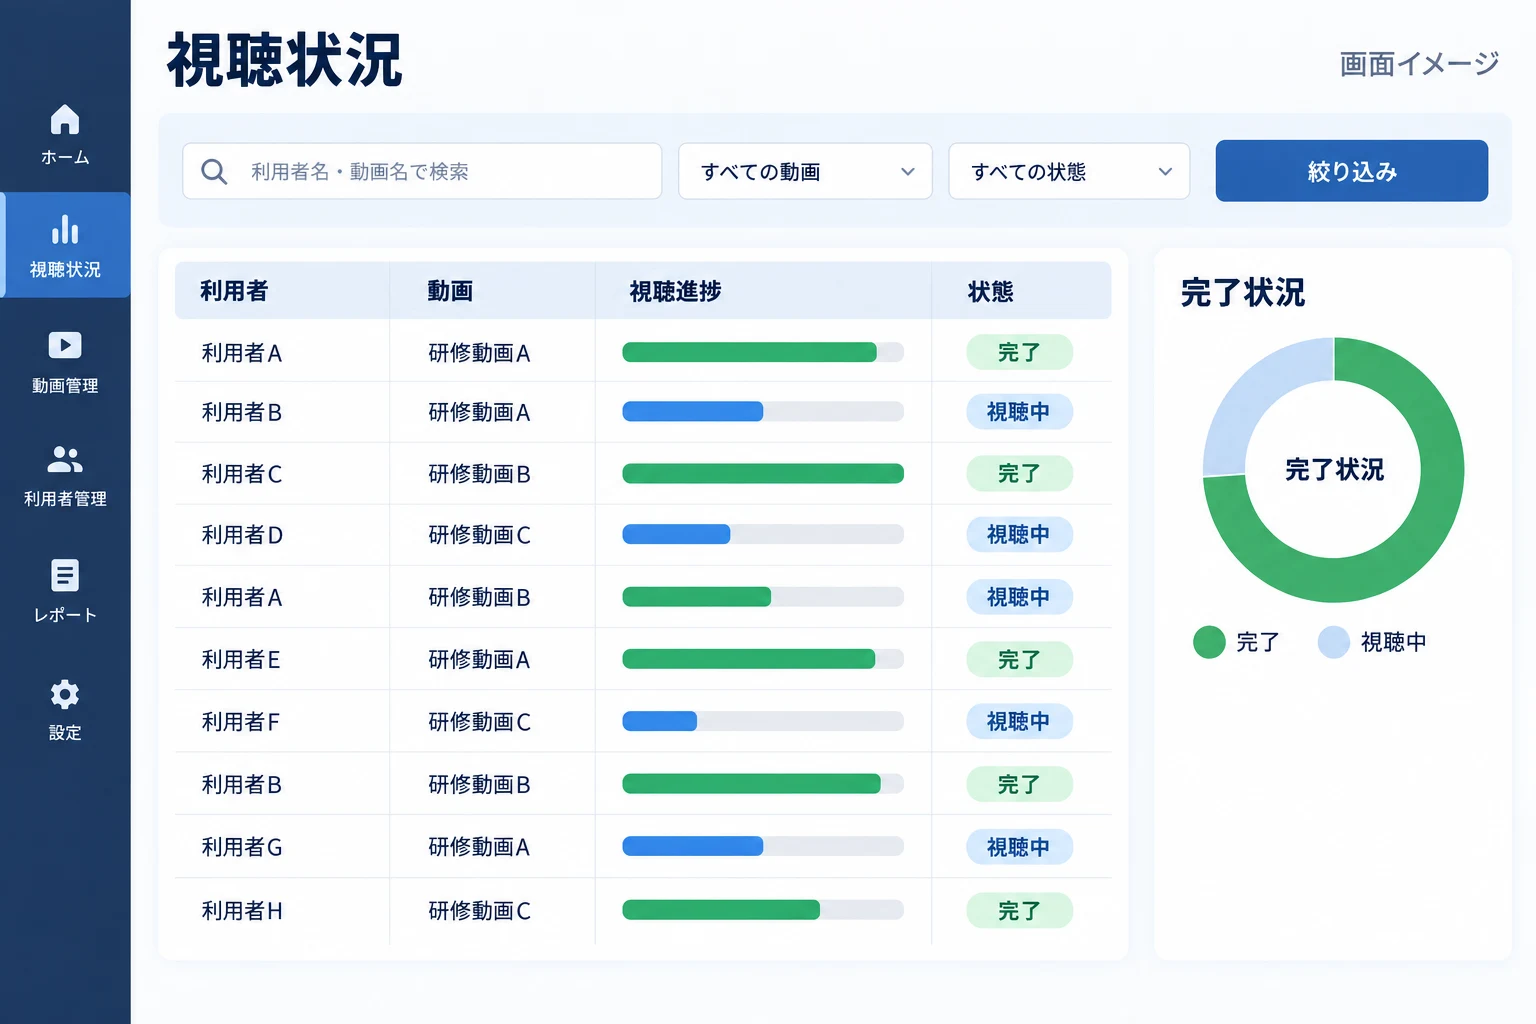The height and width of the screenshot is (1024, 1536).
Task: Click the 視聴中 legend label text
Action: coord(1393,642)
